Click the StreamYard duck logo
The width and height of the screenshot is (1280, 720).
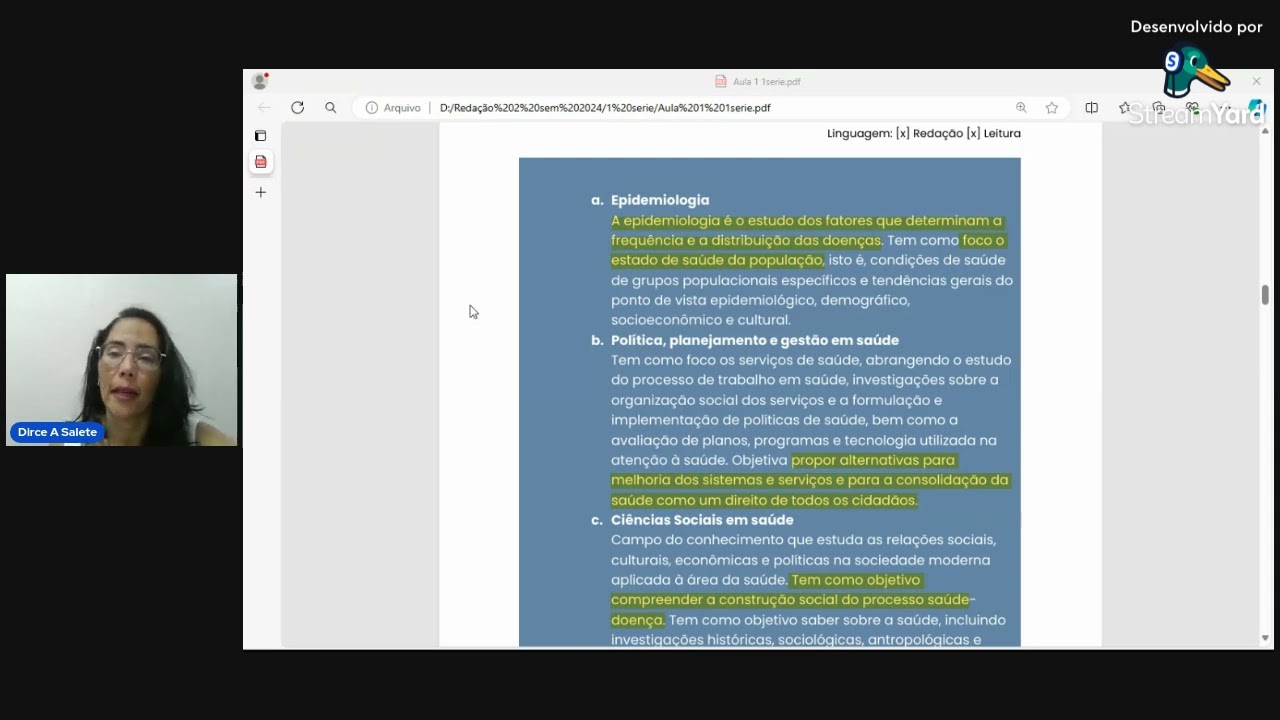pos(1195,72)
